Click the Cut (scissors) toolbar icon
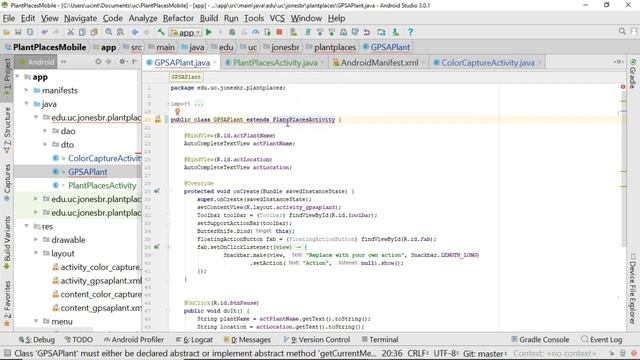 70,32
